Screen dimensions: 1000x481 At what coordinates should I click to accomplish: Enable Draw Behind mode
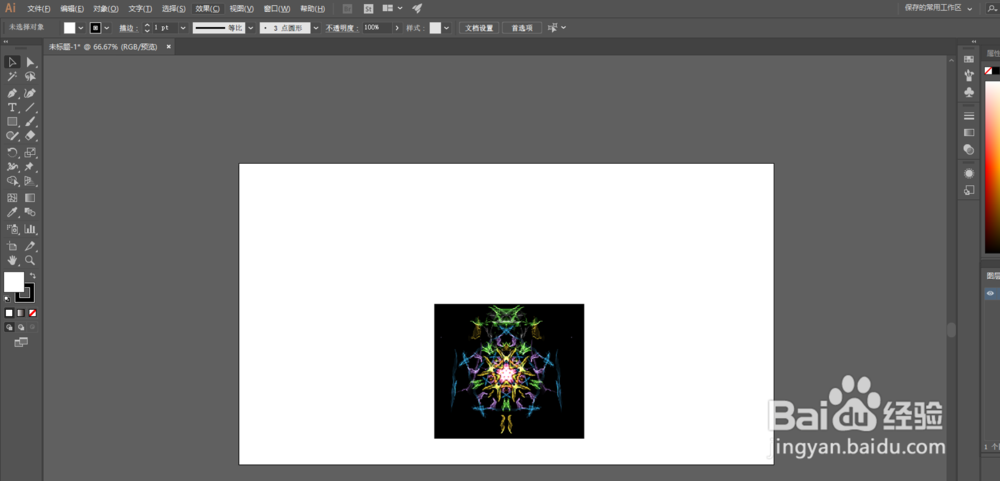(21, 327)
